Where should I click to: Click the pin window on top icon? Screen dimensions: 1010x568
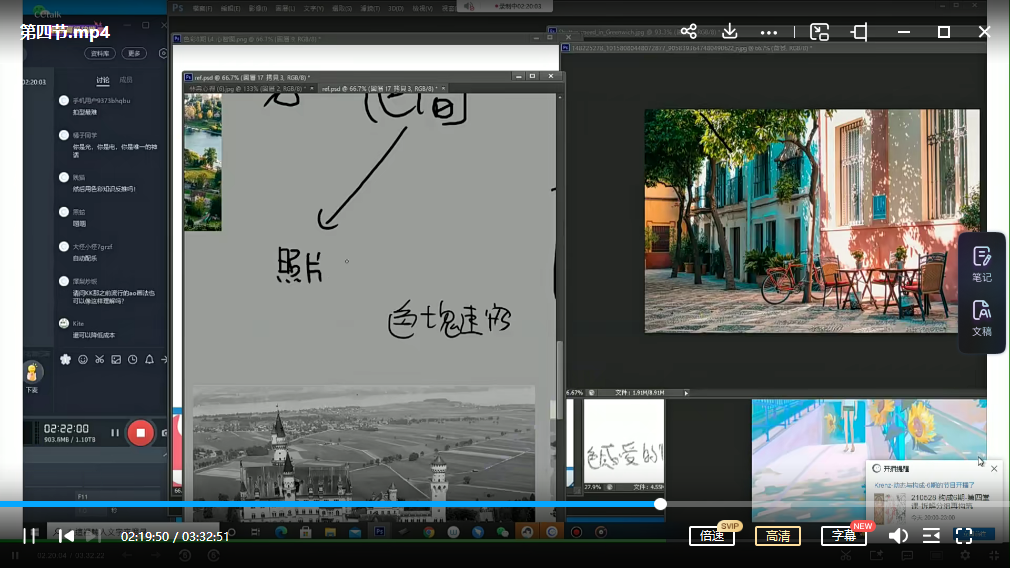(x=859, y=32)
